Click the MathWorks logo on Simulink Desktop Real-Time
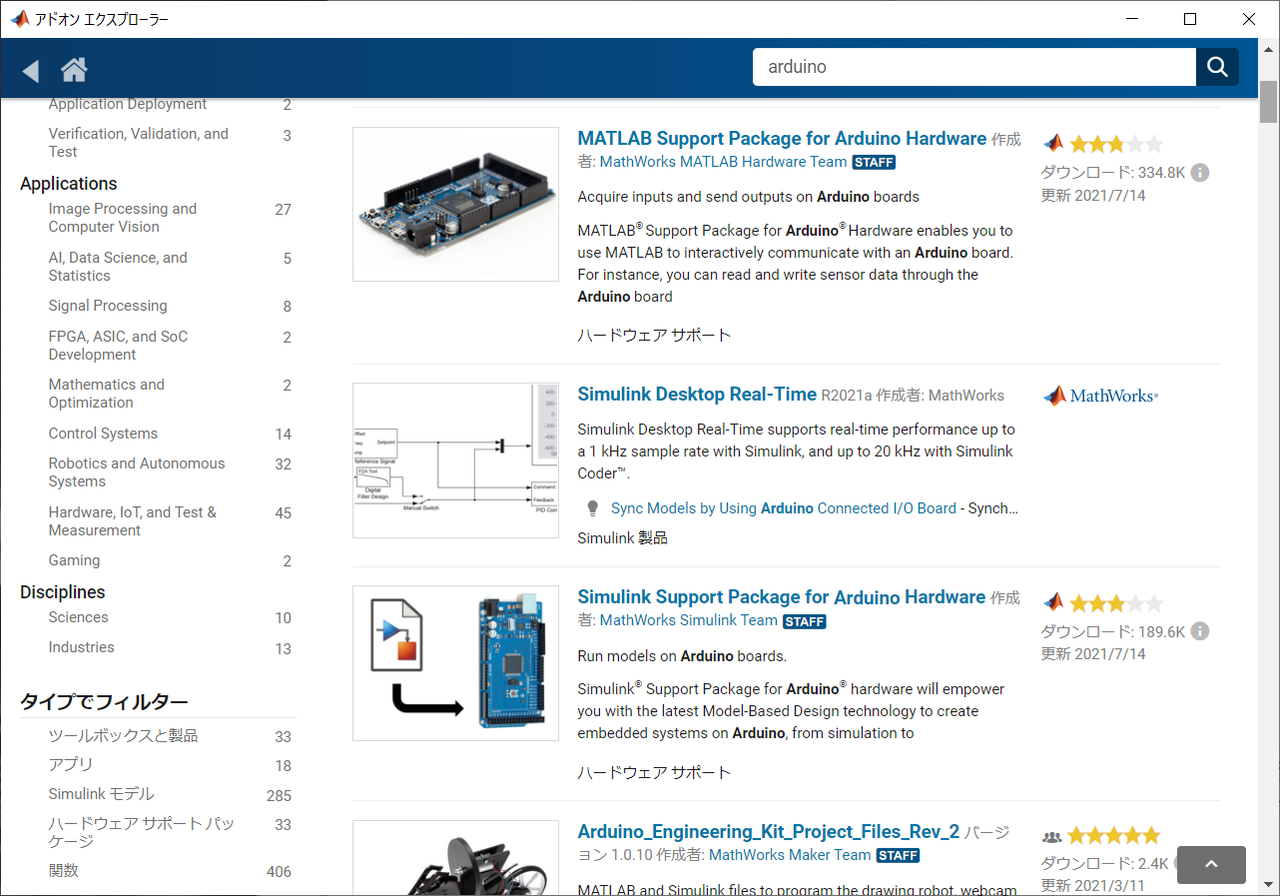Image resolution: width=1280 pixels, height=896 pixels. [x=1099, y=395]
